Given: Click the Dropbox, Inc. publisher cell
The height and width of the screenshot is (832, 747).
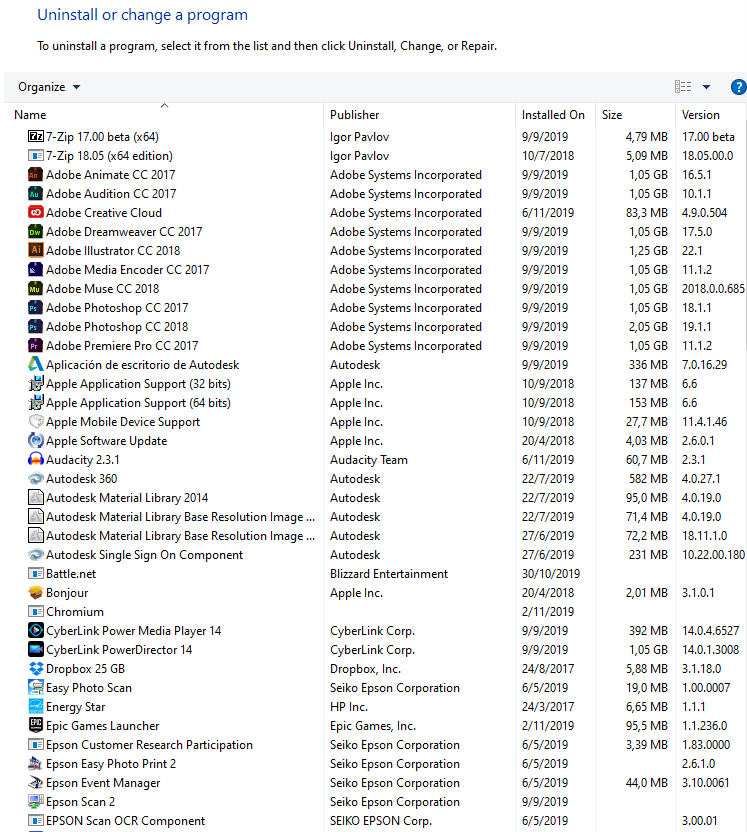Looking at the screenshot, I should pyautogui.click(x=366, y=669).
